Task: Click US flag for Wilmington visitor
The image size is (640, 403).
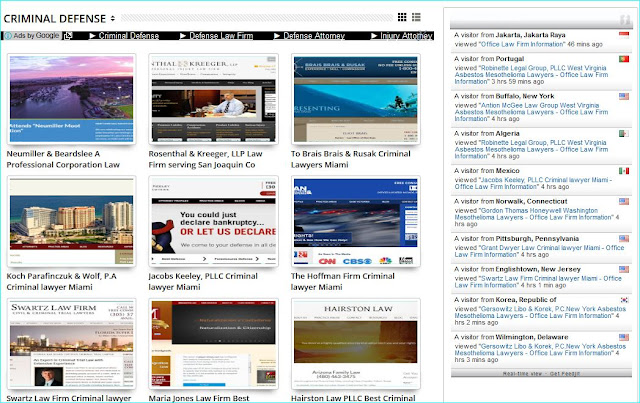Action: point(624,337)
